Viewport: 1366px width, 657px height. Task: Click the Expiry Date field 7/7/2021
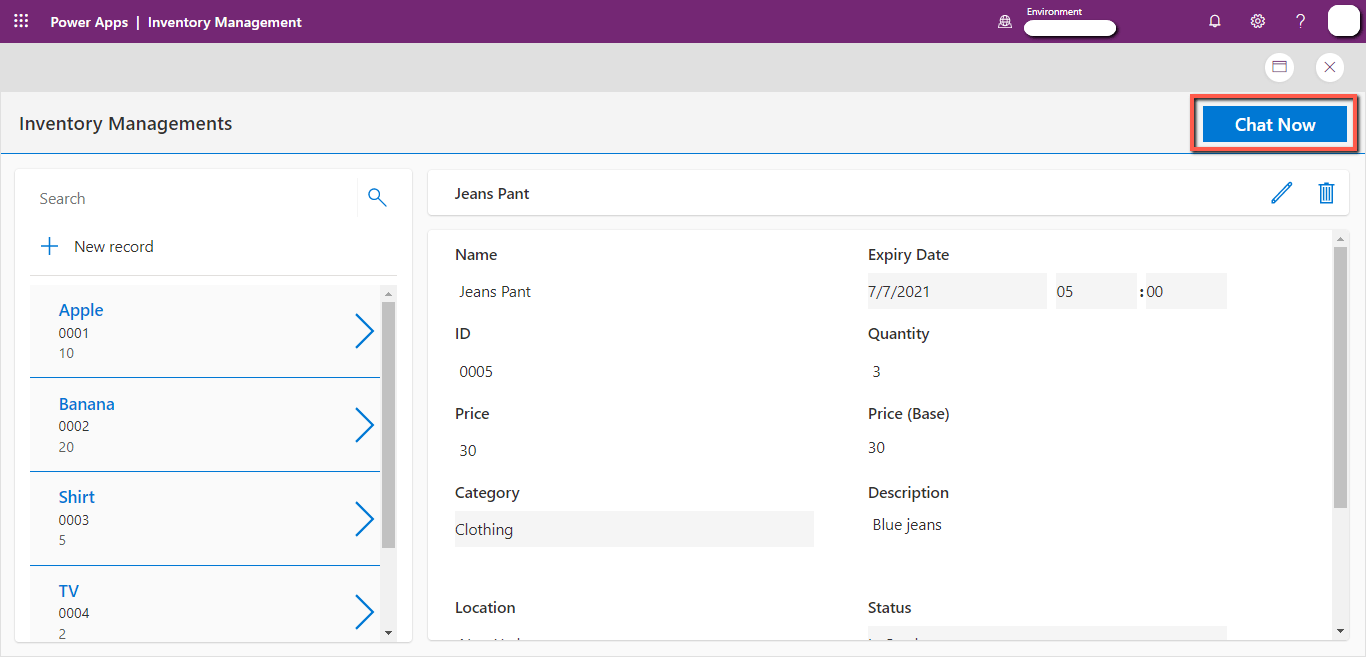click(957, 291)
